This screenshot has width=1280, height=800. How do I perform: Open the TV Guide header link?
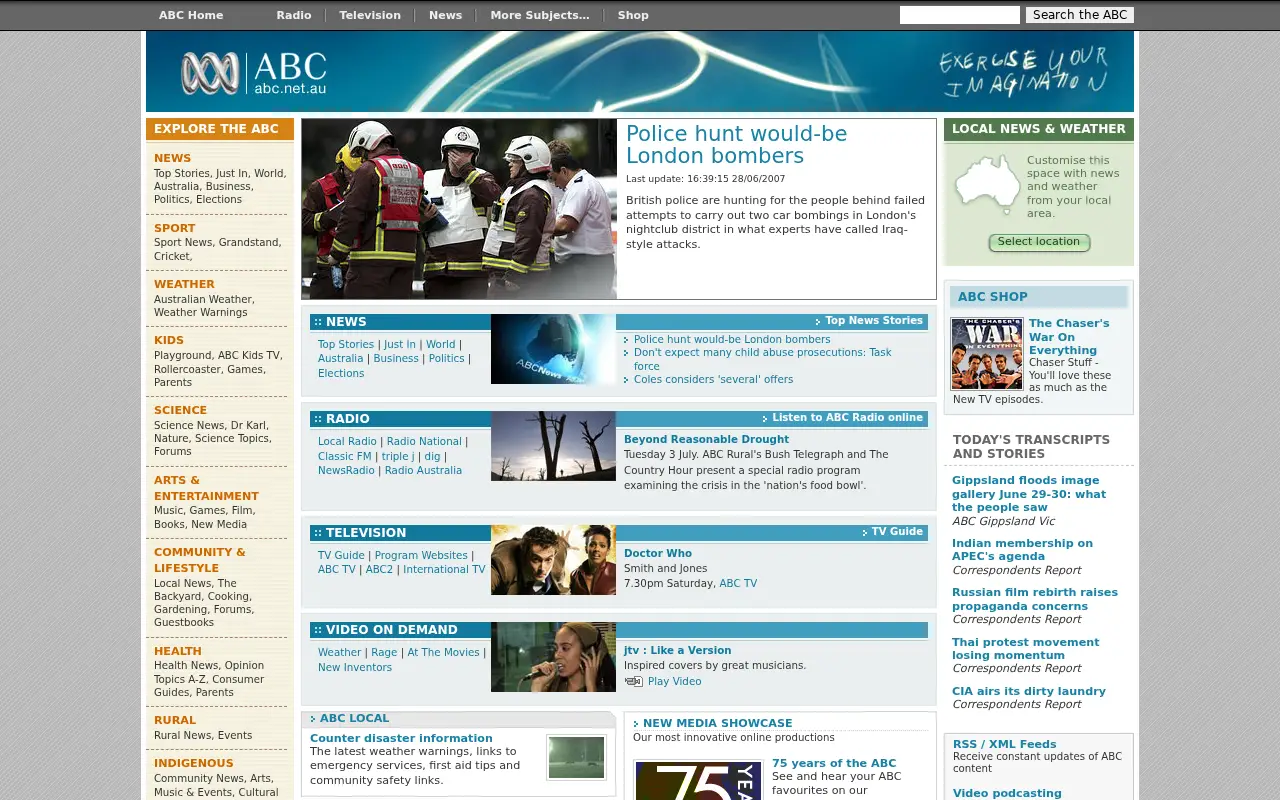point(897,532)
